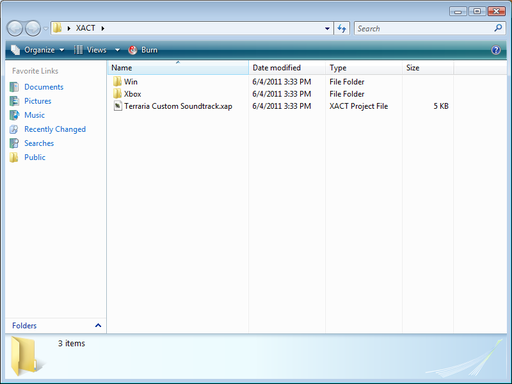Click the magnifying glass search icon
Image resolution: width=512 pixels, height=384 pixels.
pyautogui.click(x=498, y=28)
